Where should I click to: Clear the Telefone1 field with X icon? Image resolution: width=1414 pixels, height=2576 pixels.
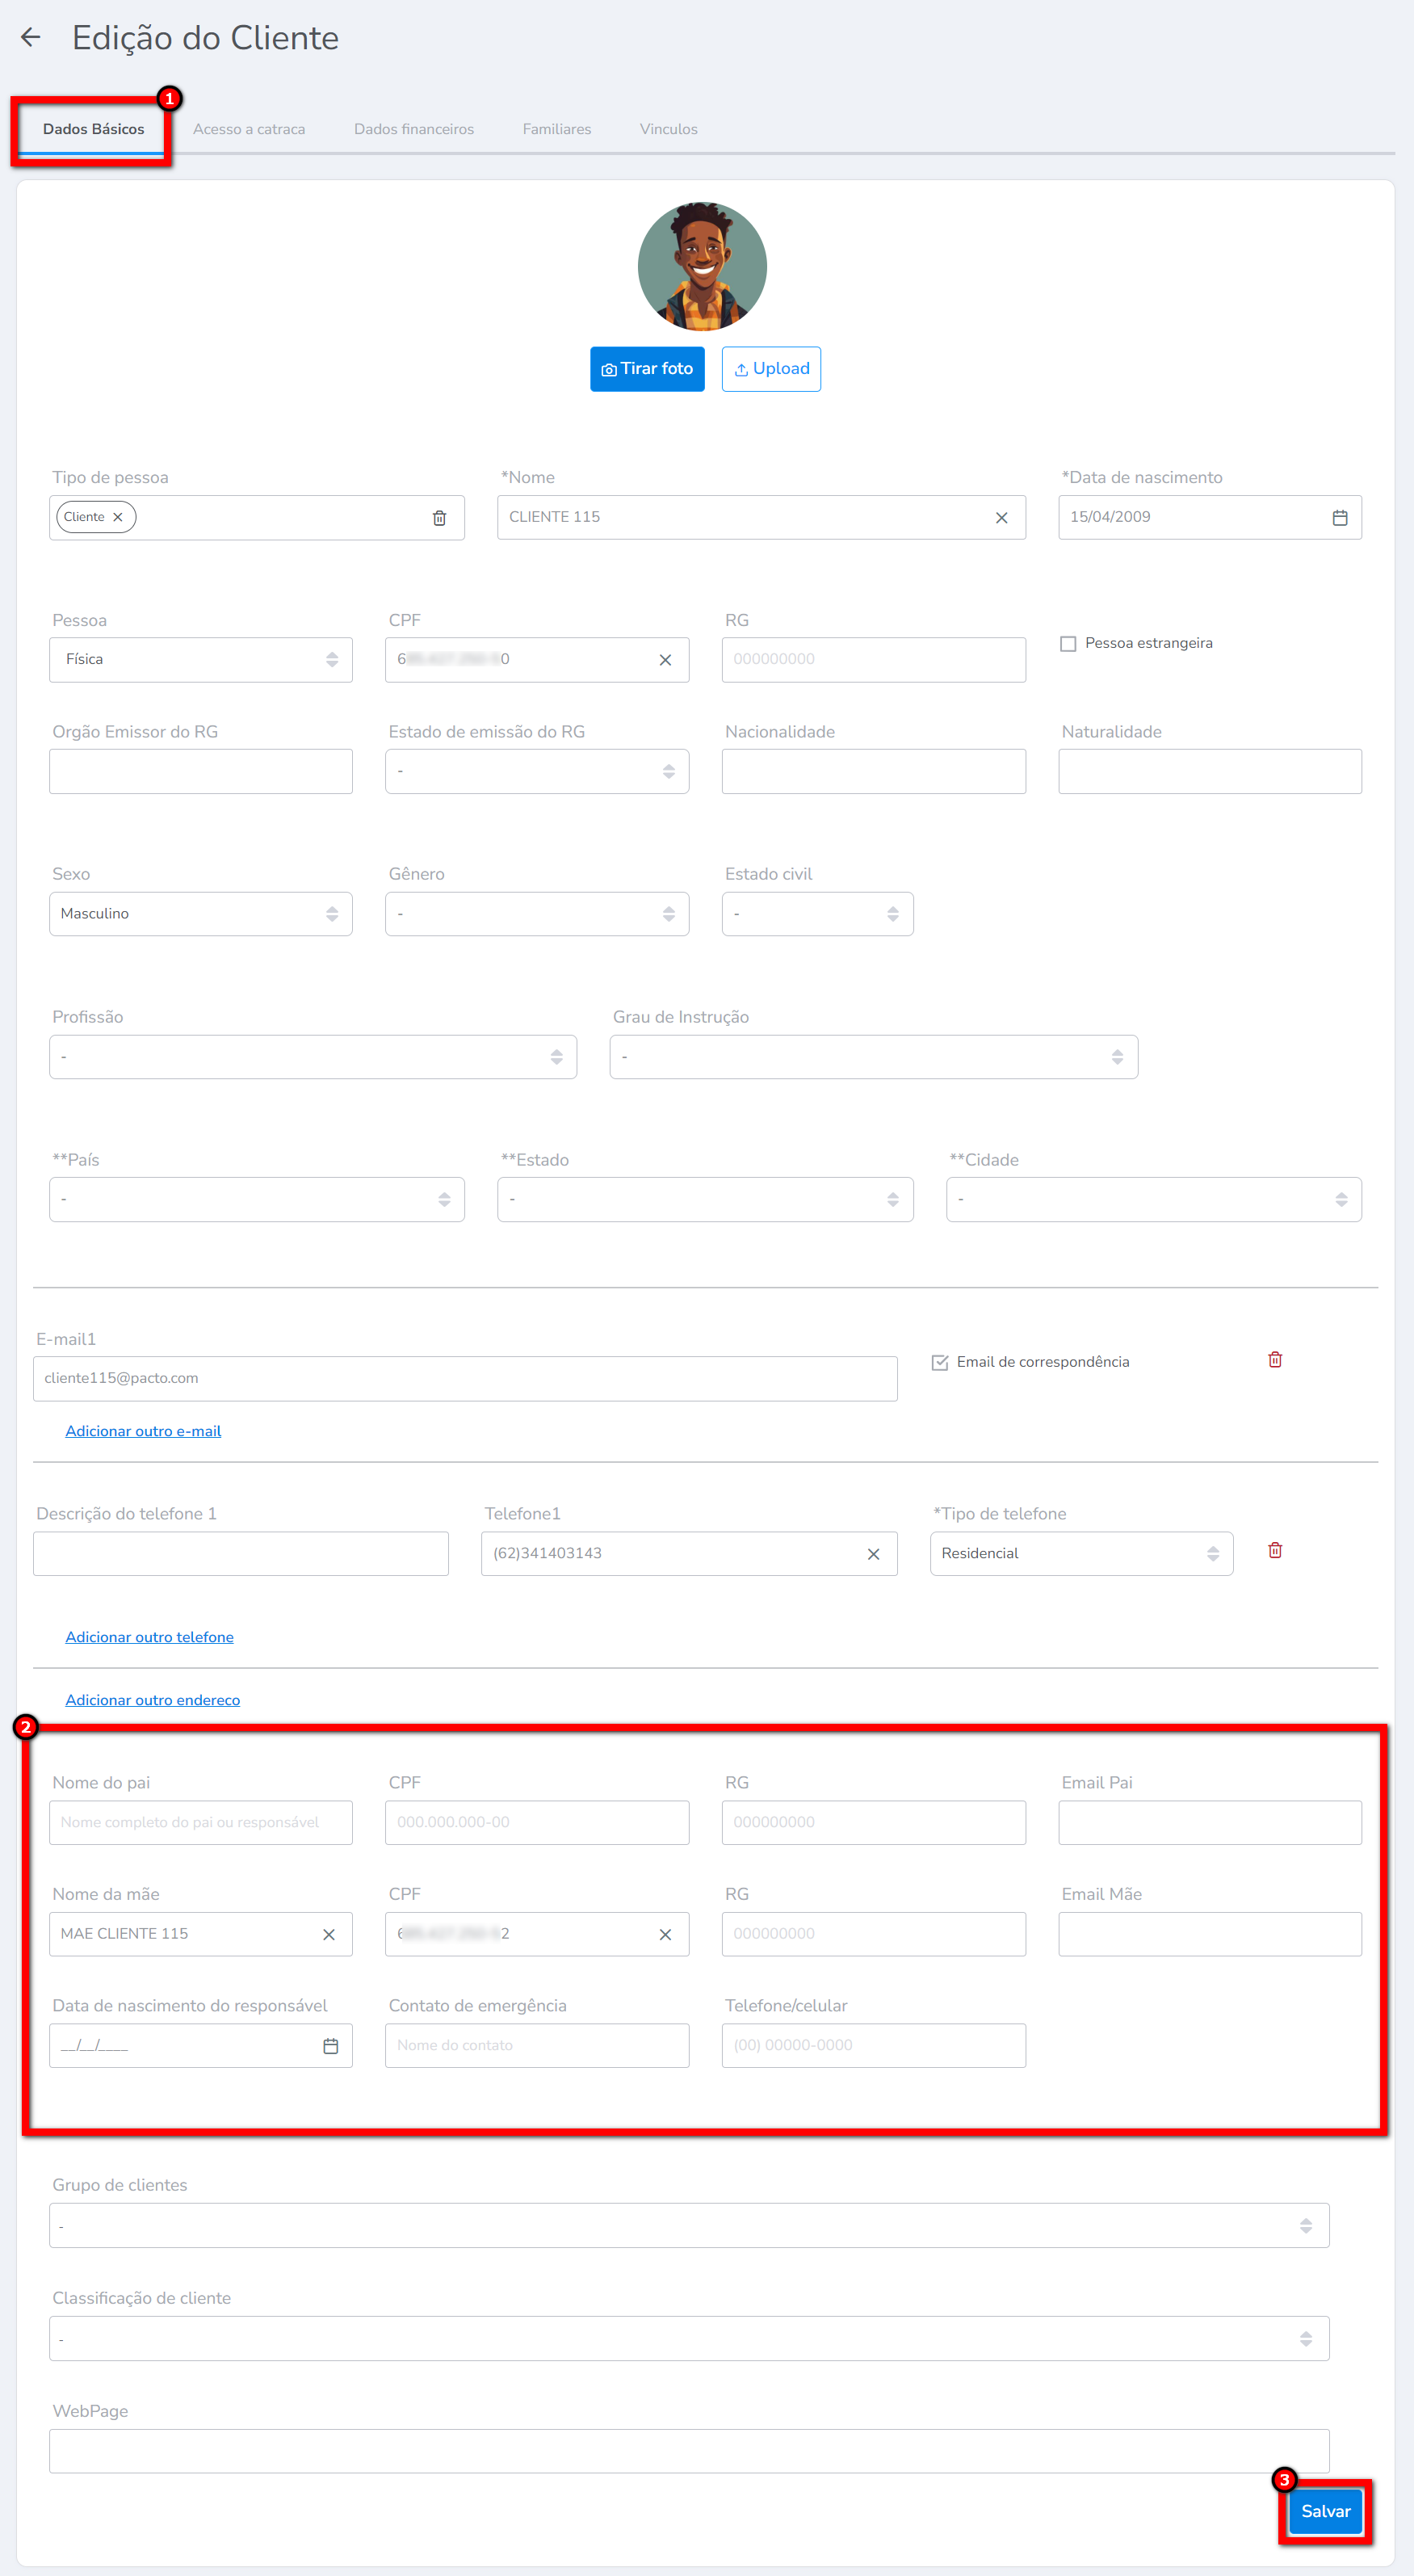click(873, 1554)
